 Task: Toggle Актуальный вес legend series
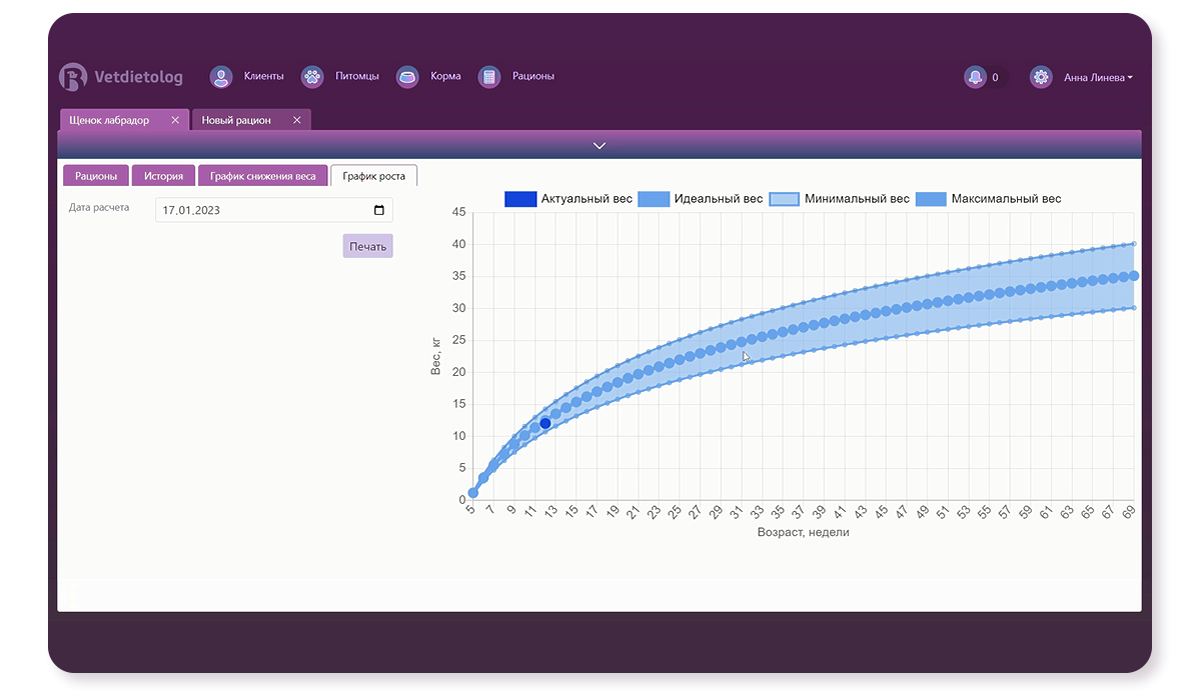(x=568, y=199)
